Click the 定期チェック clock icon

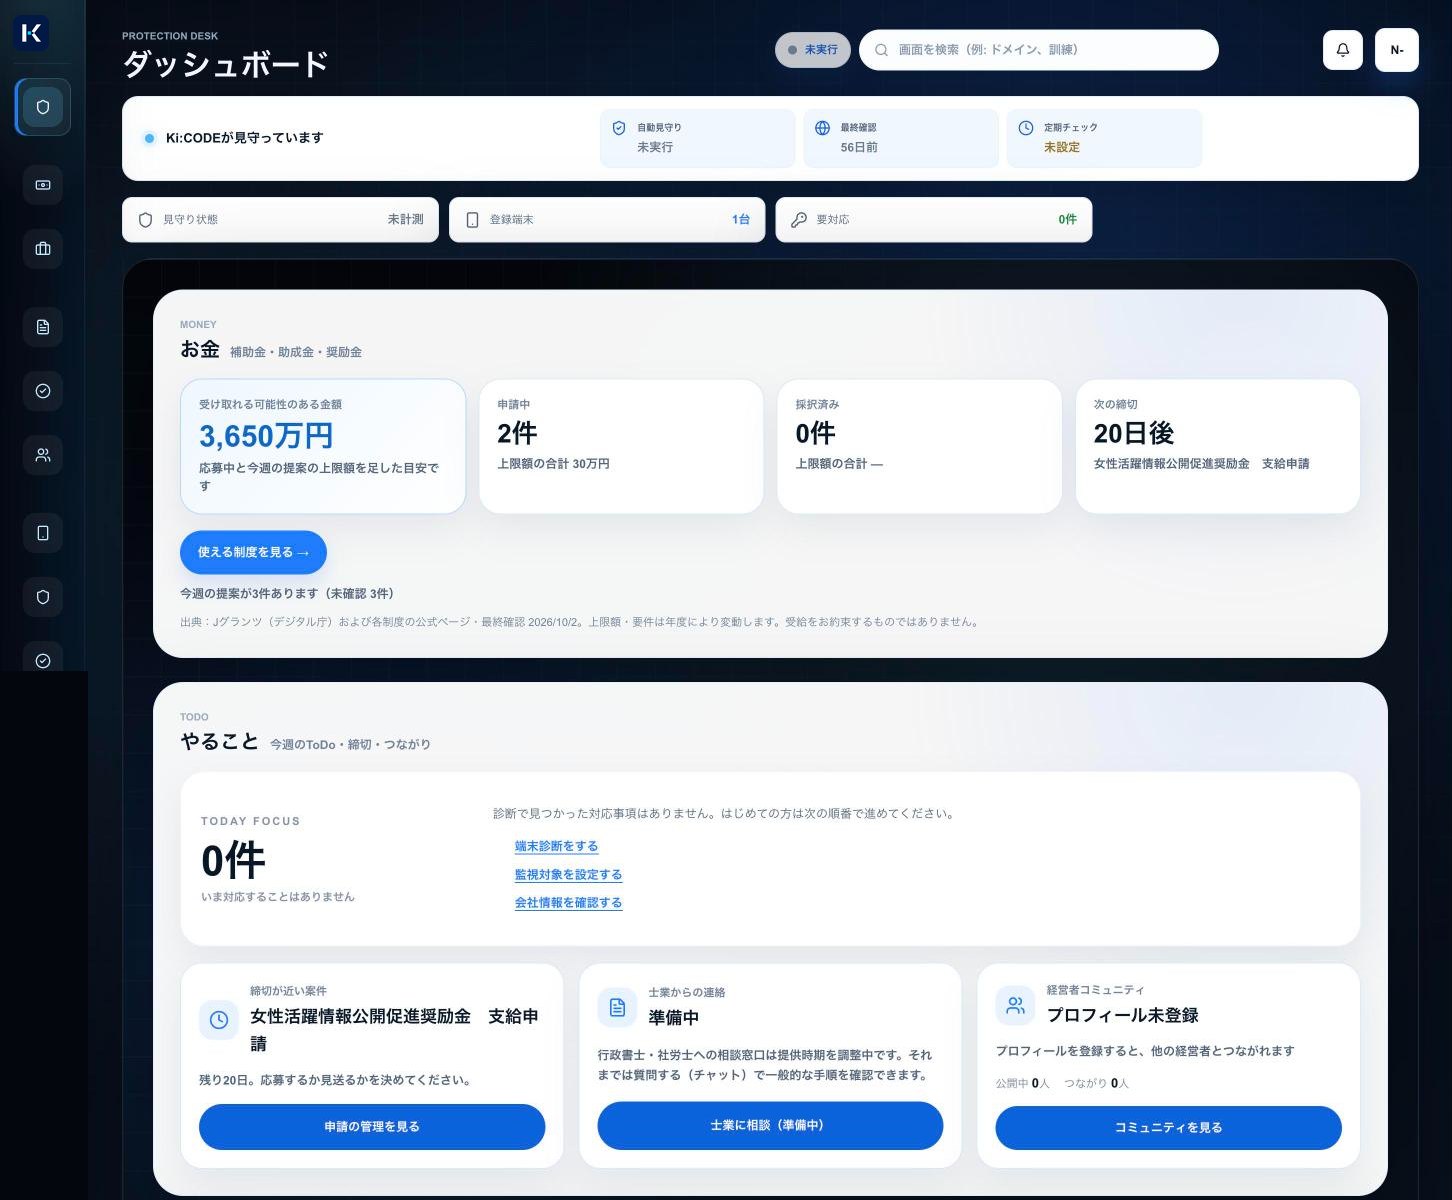point(1026,128)
